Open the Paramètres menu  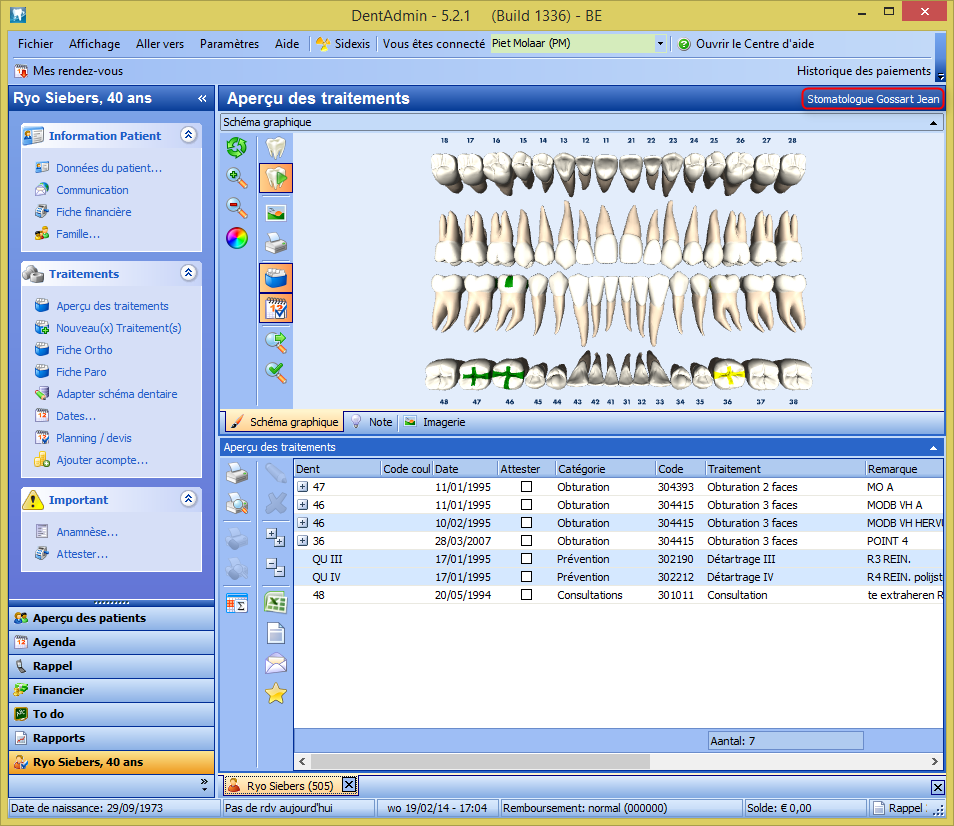click(229, 44)
